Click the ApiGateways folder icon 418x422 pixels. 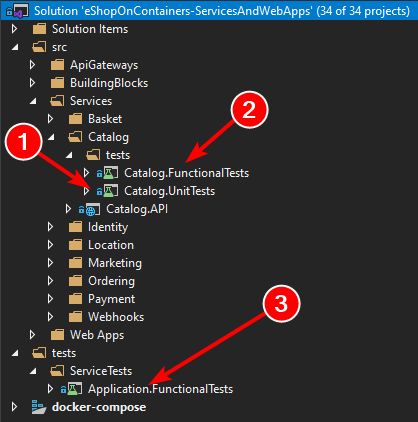coord(57,65)
